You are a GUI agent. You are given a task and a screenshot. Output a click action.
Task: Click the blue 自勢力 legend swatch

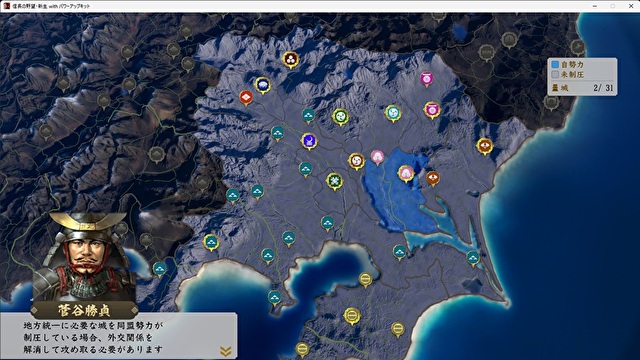pos(555,64)
